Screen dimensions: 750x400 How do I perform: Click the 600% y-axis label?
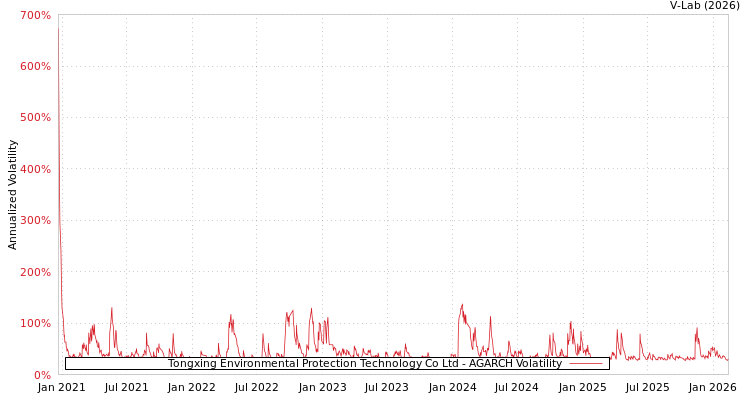point(35,67)
